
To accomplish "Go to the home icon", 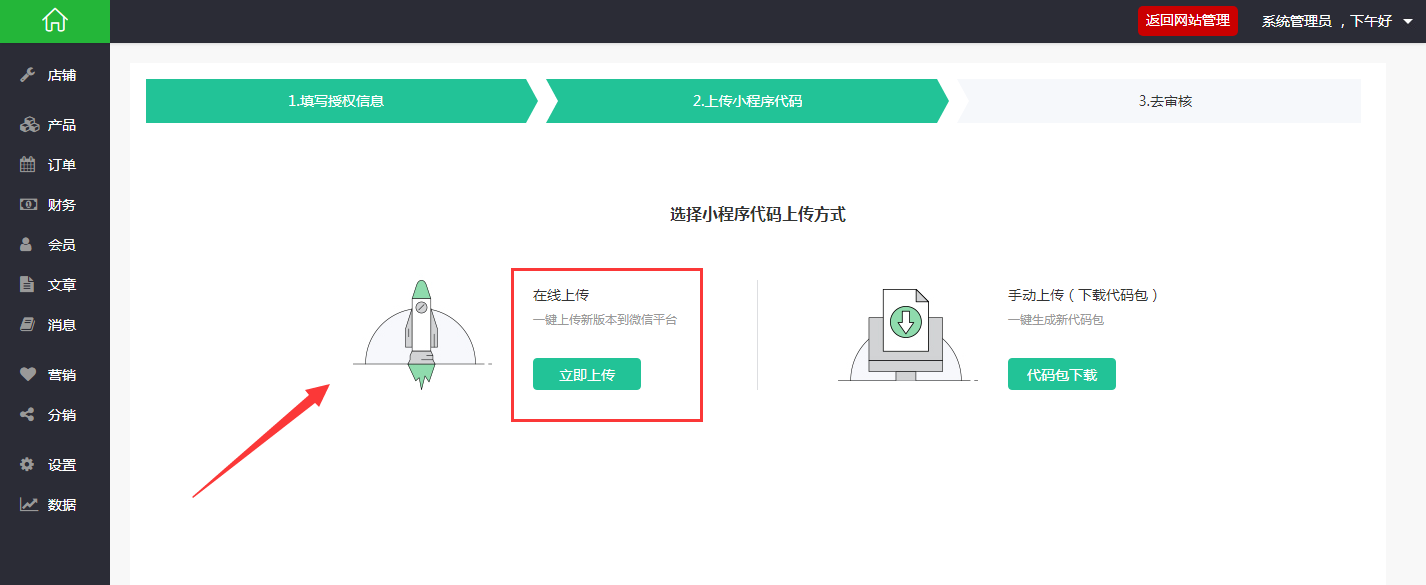I will [x=54, y=20].
